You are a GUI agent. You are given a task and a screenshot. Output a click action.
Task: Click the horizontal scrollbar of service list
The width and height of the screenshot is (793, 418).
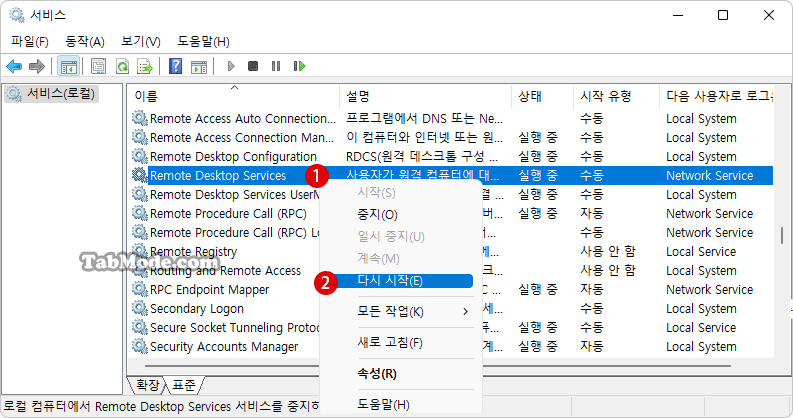pos(438,365)
